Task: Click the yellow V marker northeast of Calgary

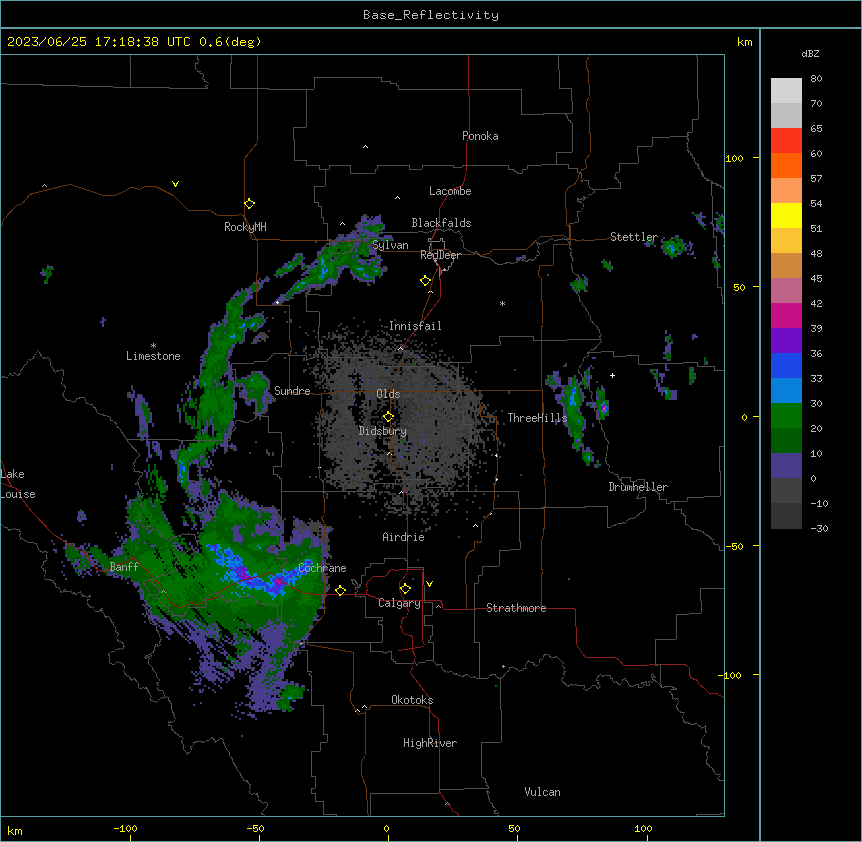Action: [x=429, y=584]
